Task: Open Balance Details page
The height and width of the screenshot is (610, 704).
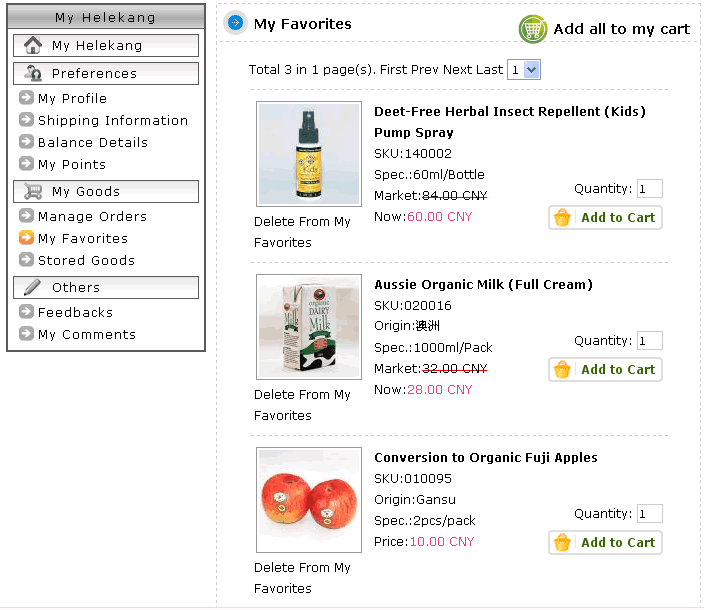Action: tap(92, 142)
